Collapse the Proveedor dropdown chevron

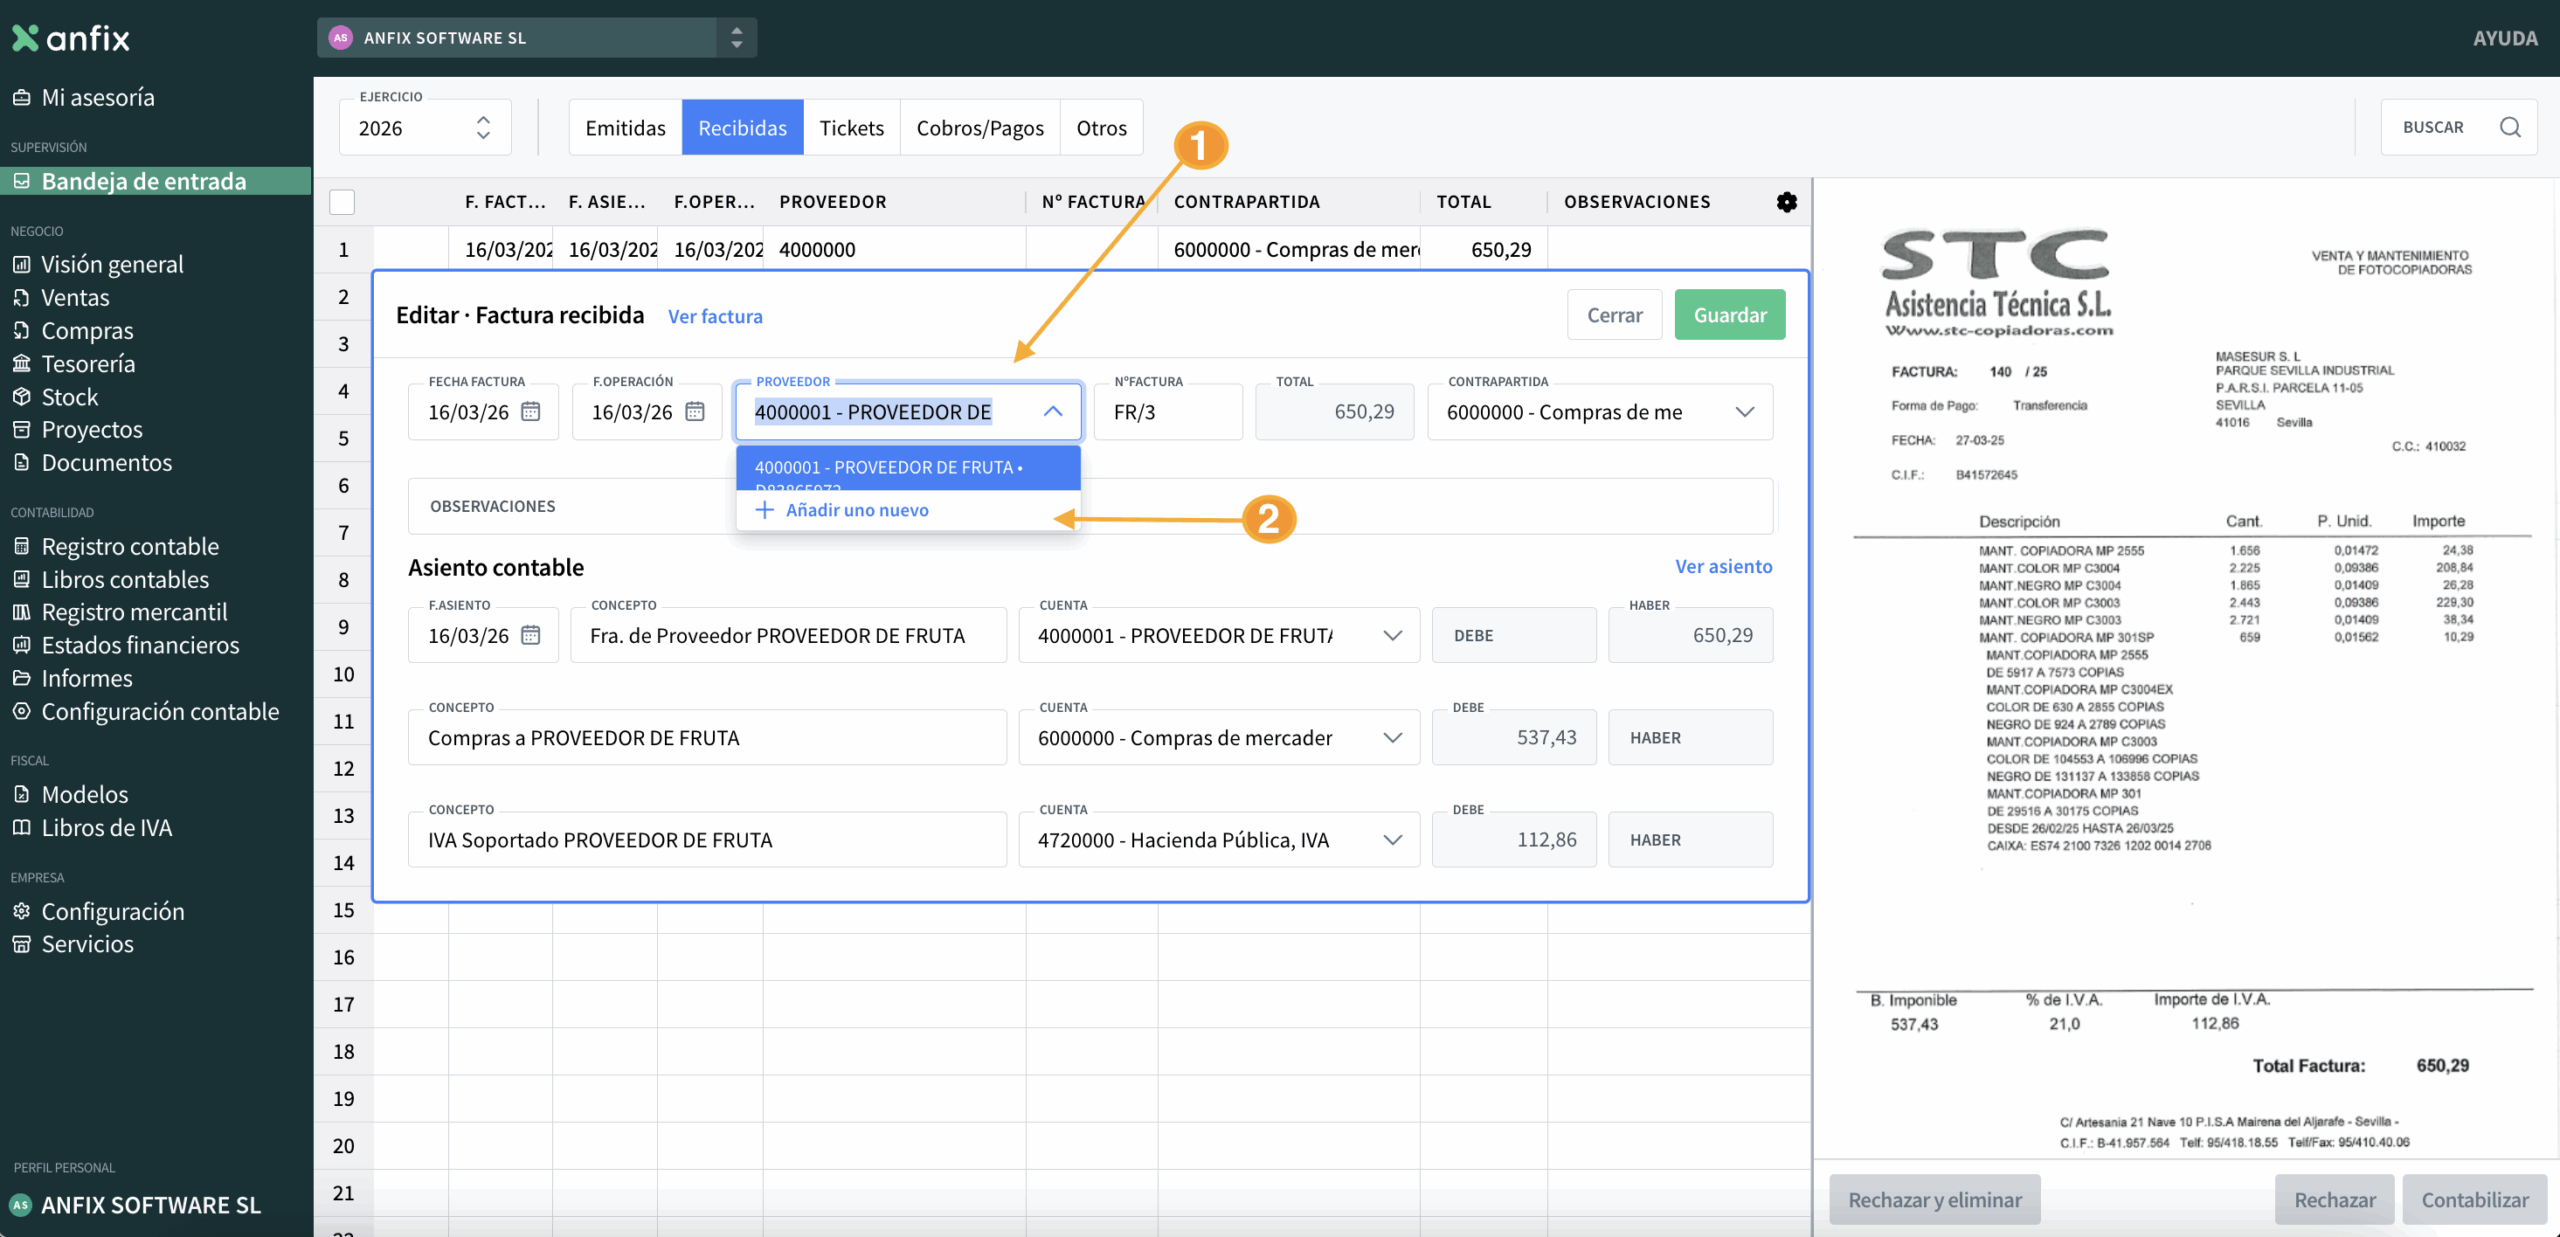pos(1053,412)
